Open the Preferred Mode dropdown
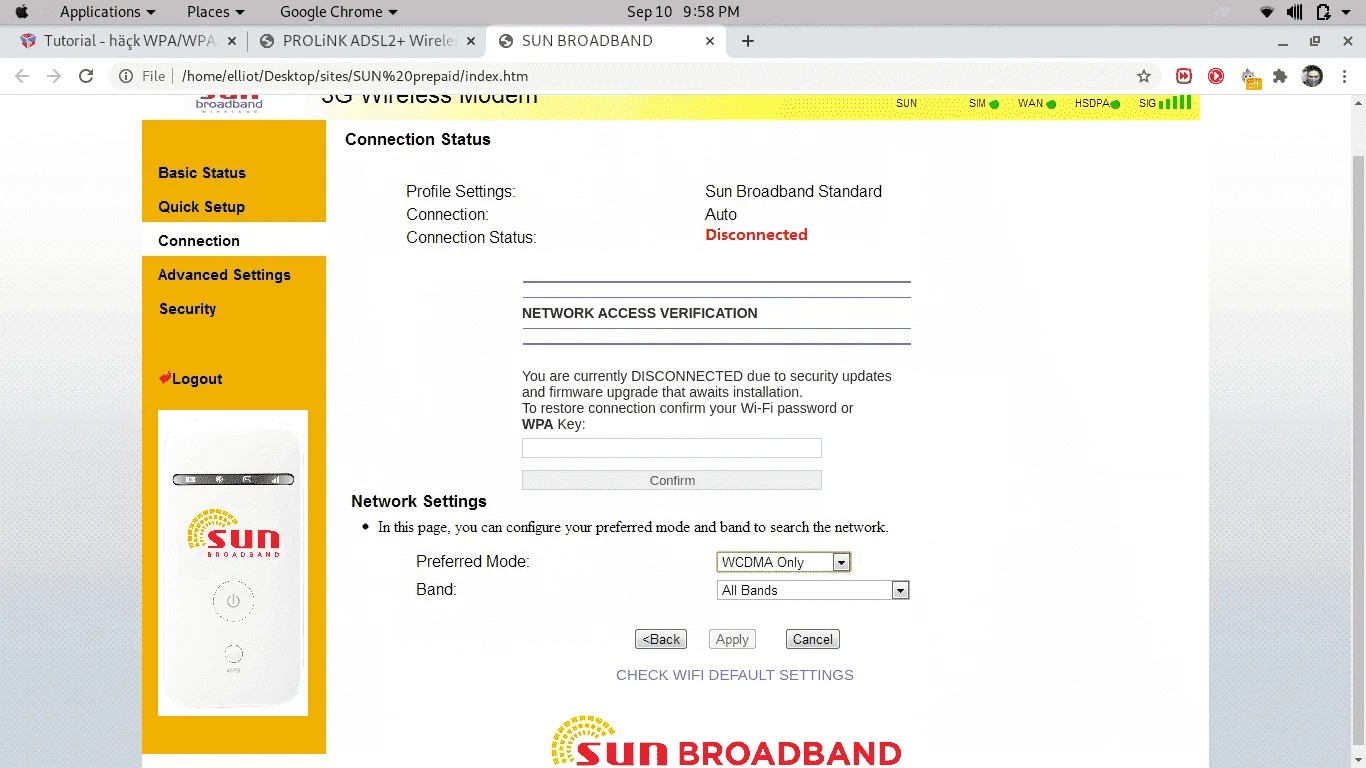Viewport: 1366px width, 768px height. [783, 562]
